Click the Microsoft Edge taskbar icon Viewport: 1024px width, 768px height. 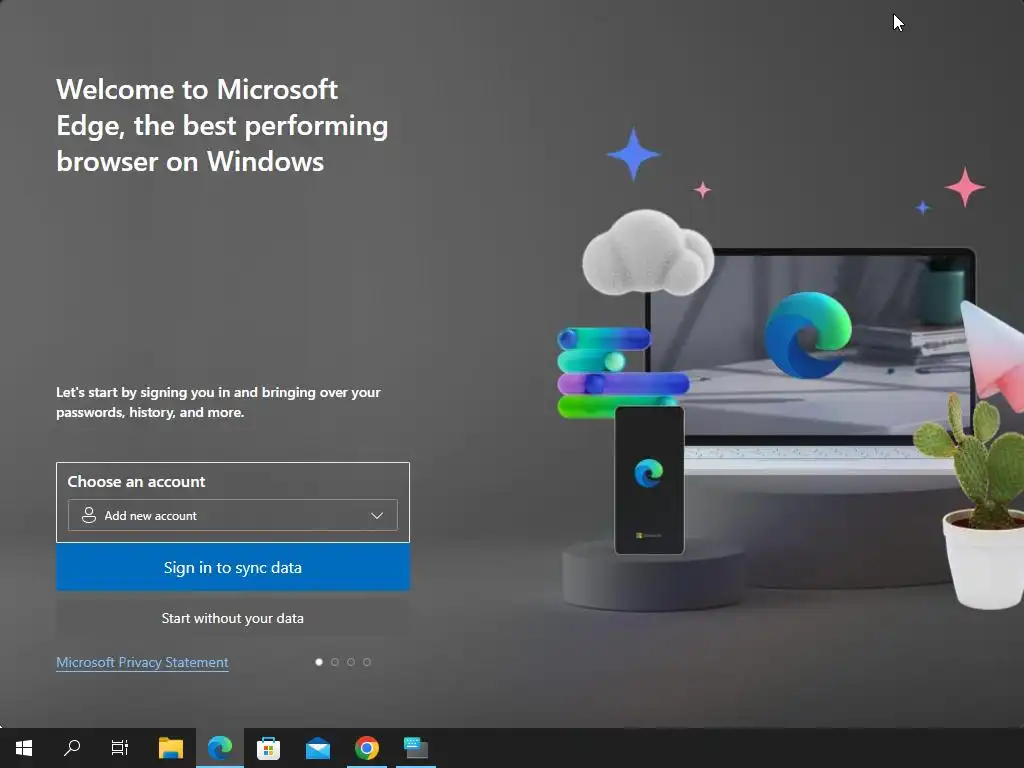[x=220, y=748]
